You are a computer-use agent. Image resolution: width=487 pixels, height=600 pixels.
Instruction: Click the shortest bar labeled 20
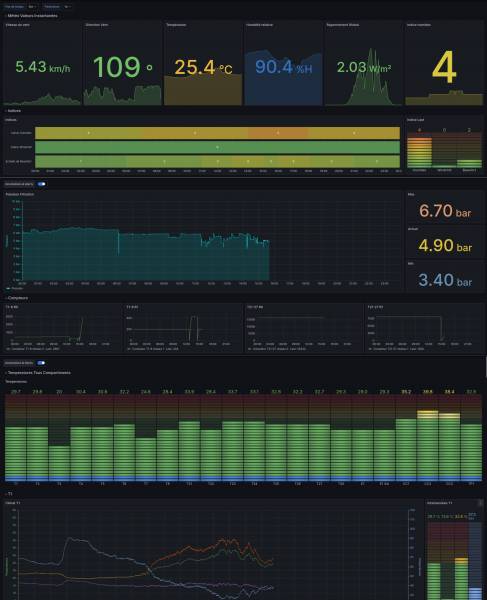tap(59, 463)
